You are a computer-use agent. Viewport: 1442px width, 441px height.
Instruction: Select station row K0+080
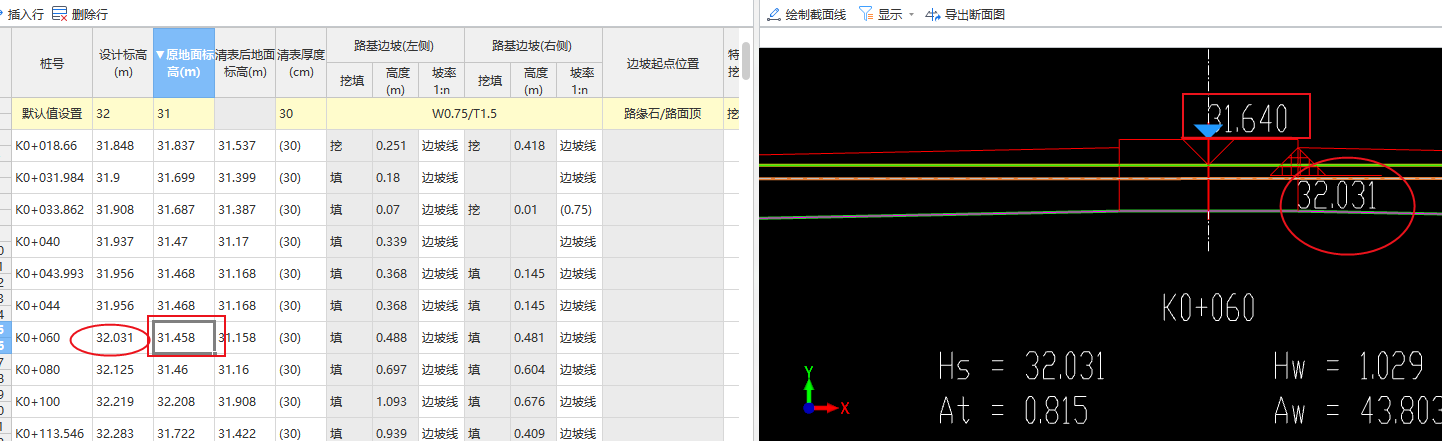pos(52,370)
